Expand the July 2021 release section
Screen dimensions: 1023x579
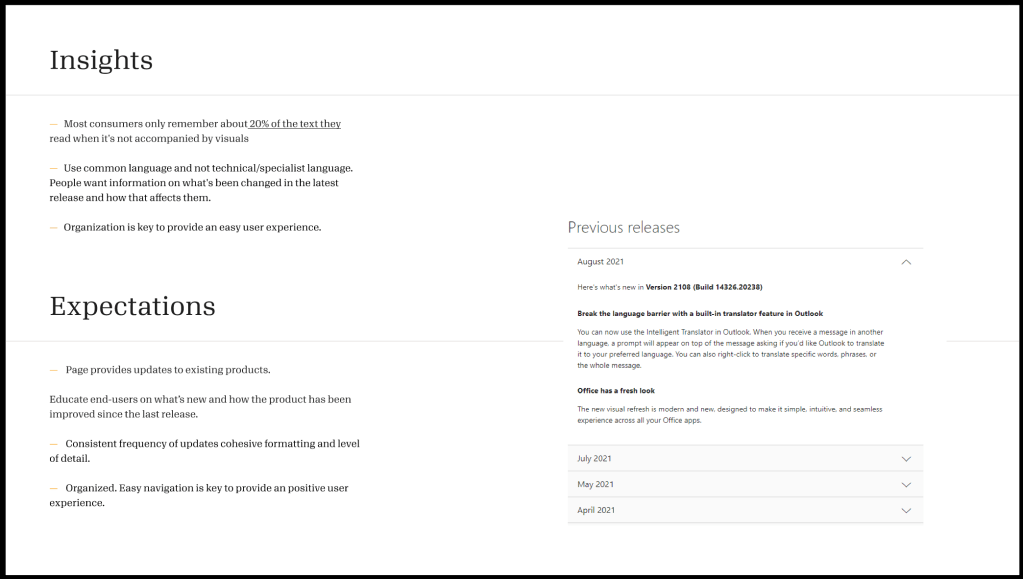click(595, 459)
